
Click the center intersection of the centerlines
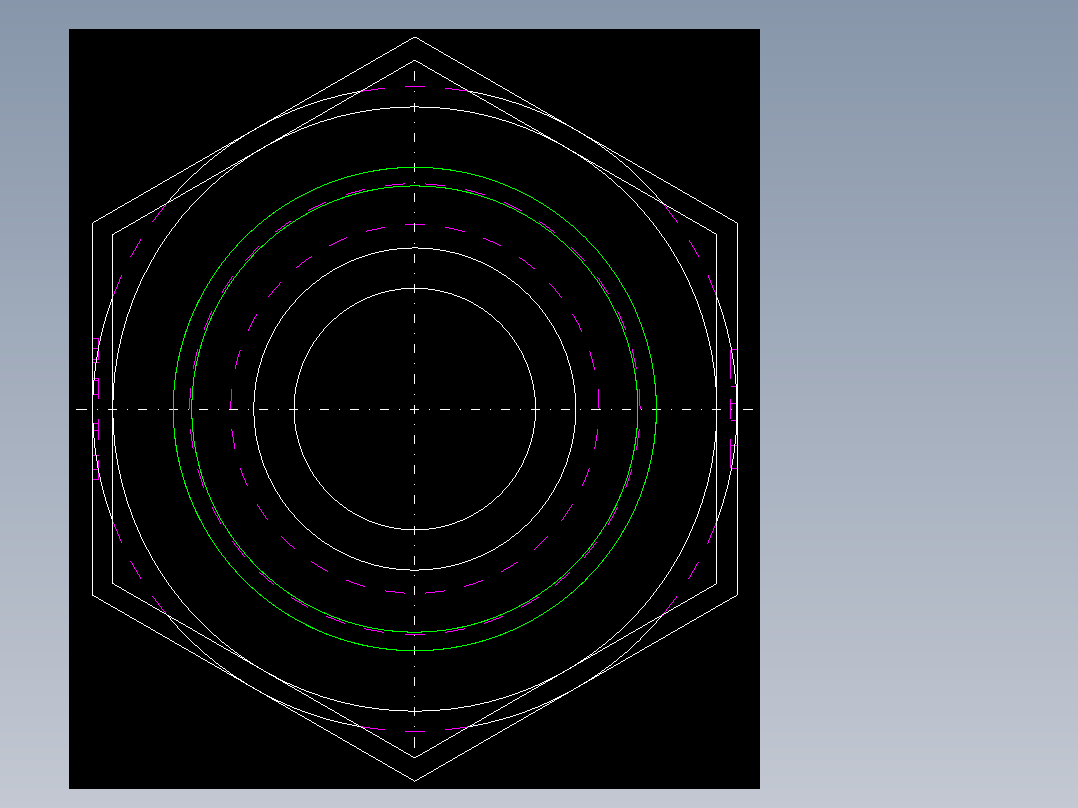(x=415, y=409)
